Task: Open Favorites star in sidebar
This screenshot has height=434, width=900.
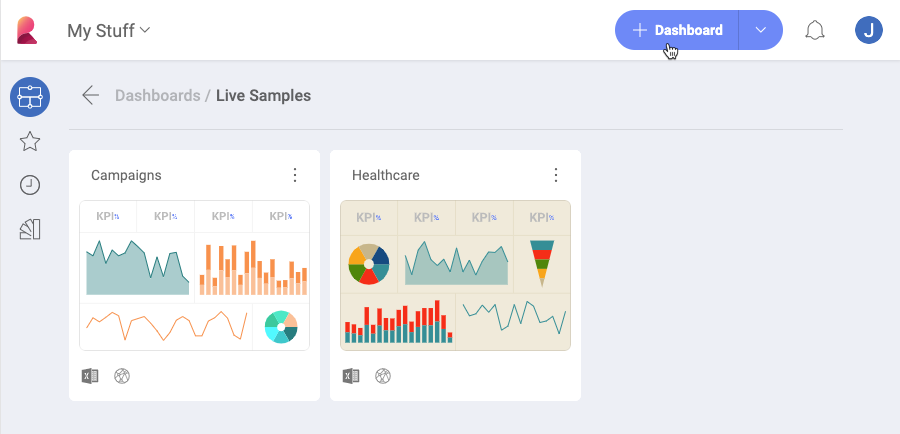Action: (x=30, y=142)
